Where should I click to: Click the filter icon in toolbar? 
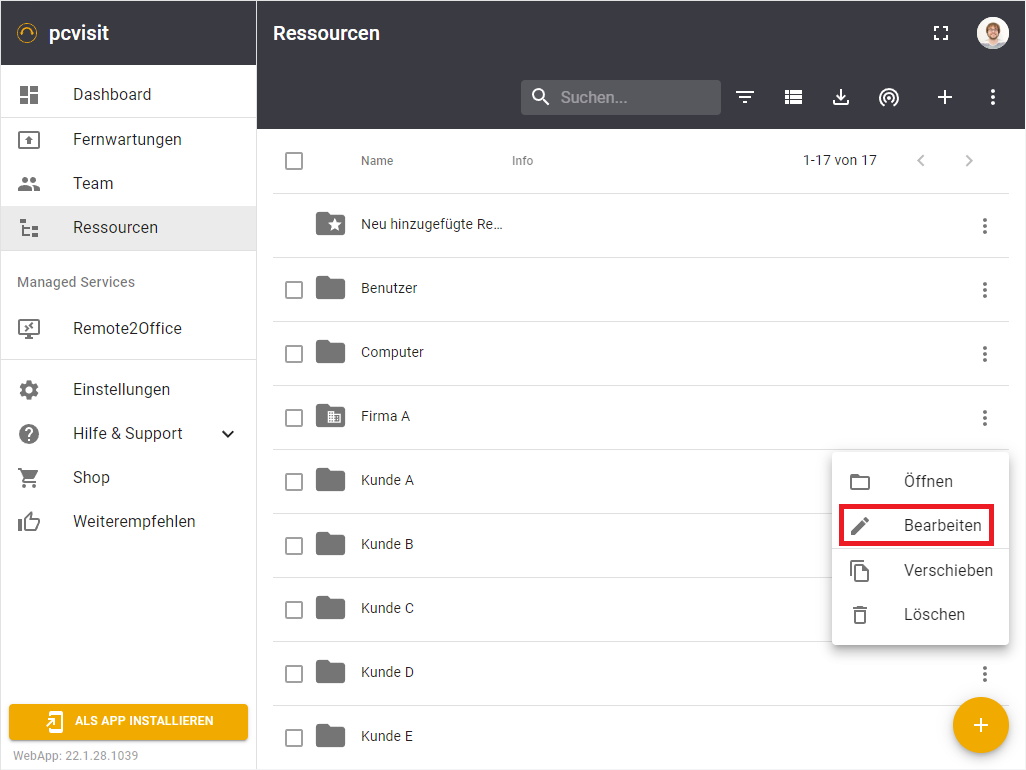745,97
